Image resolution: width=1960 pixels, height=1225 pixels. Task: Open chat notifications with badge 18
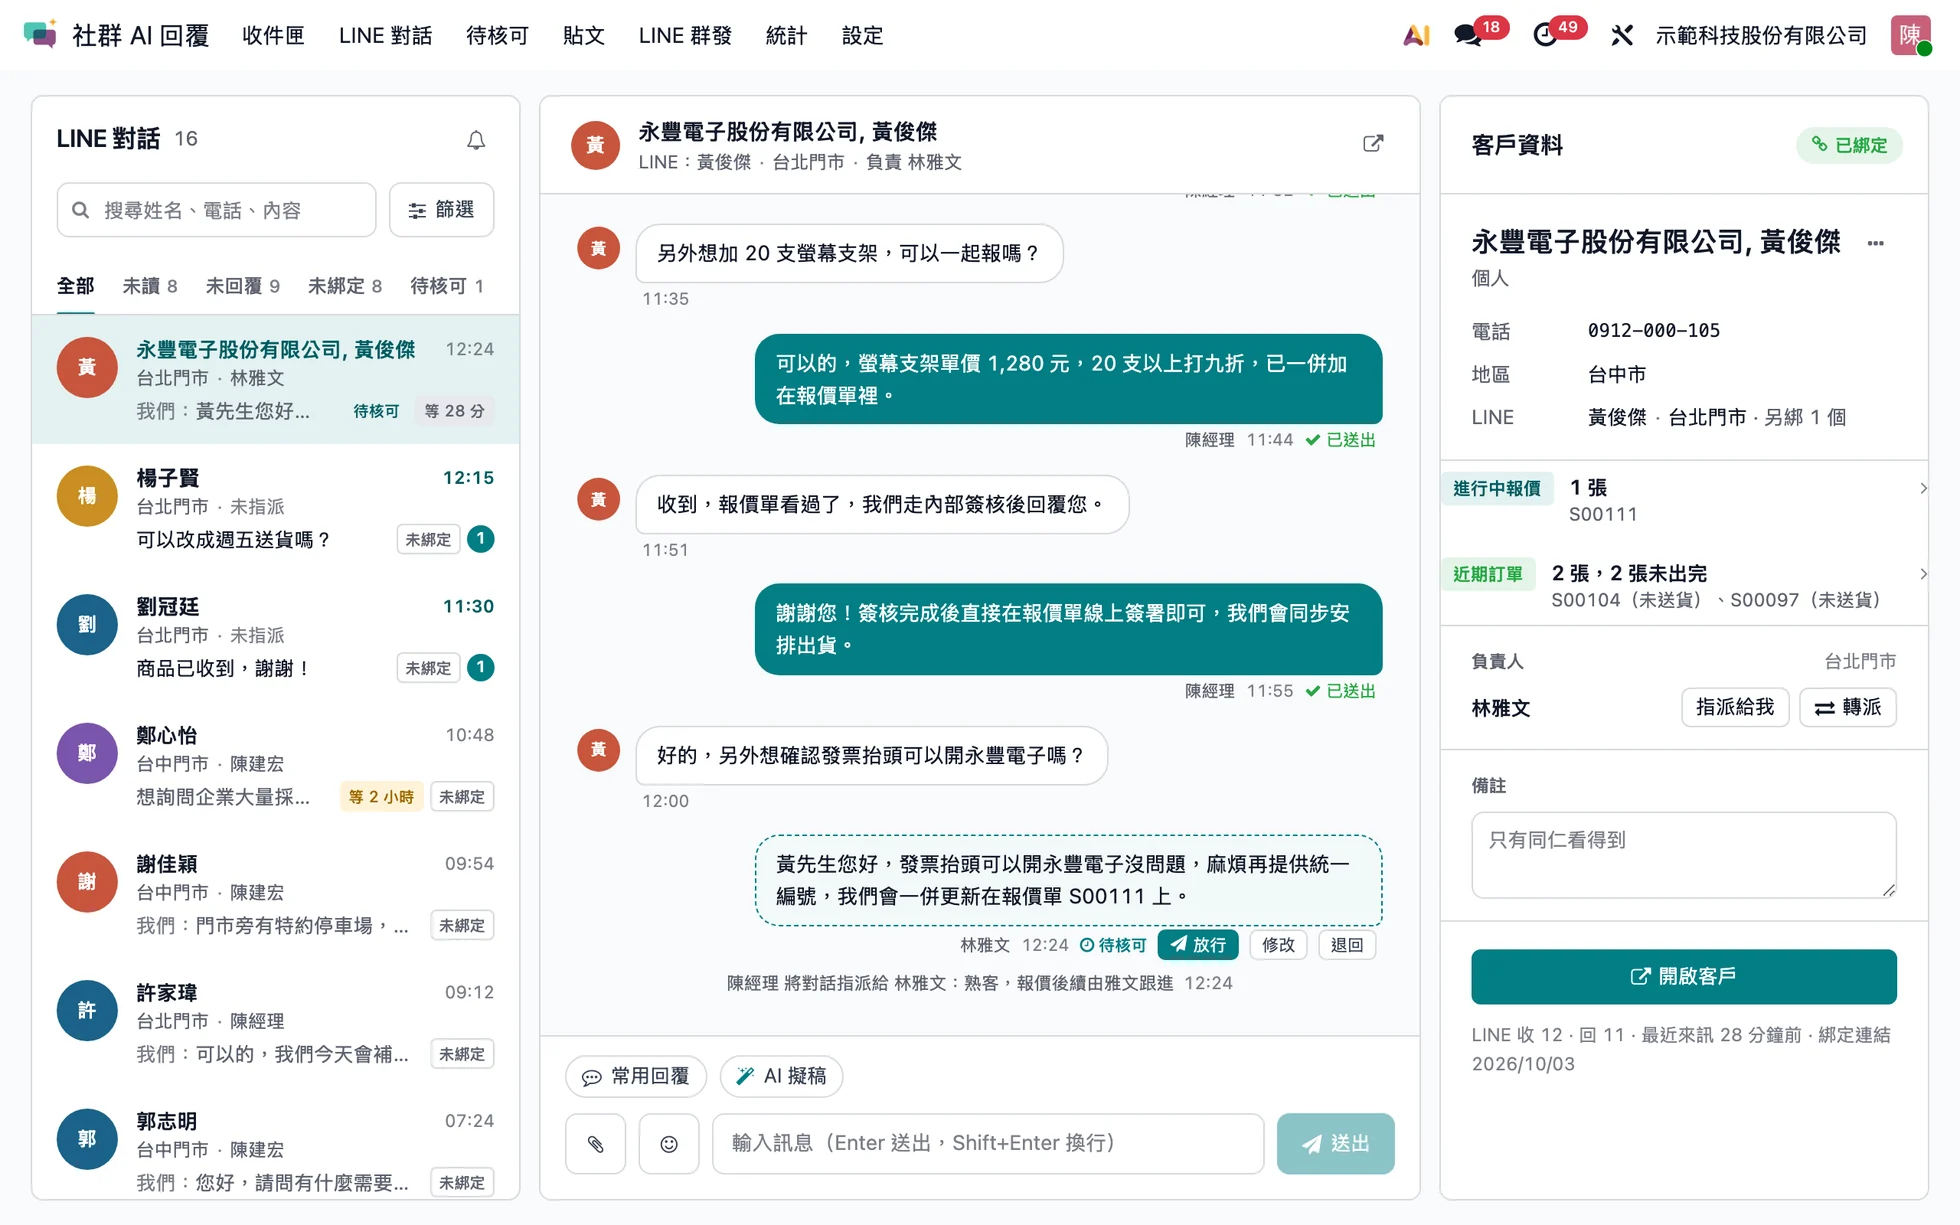tap(1469, 35)
